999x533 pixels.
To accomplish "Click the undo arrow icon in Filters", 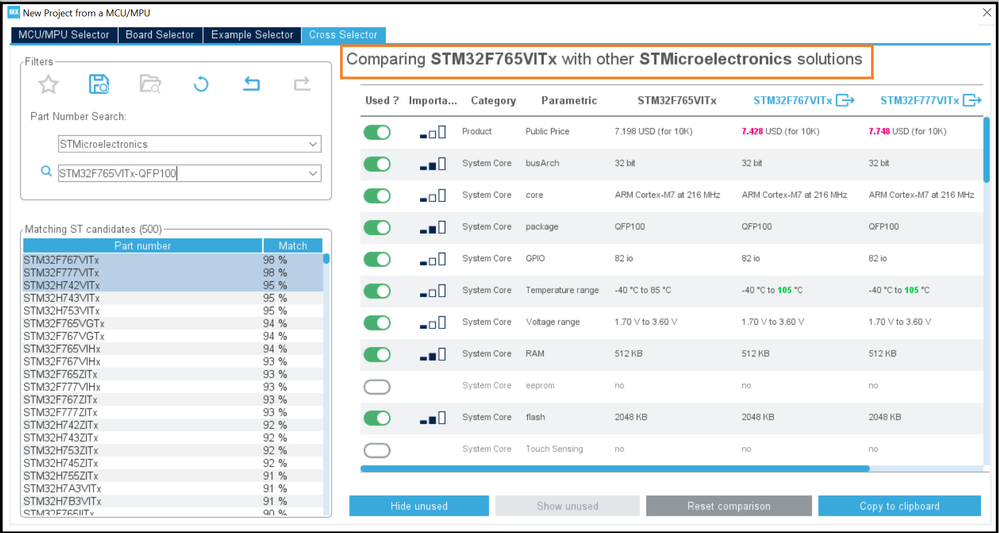I will click(252, 84).
